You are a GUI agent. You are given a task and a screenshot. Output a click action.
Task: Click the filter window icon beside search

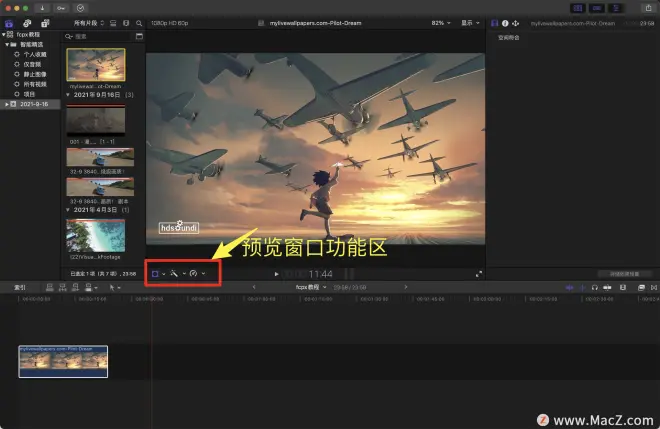pyautogui.click(x=139, y=37)
